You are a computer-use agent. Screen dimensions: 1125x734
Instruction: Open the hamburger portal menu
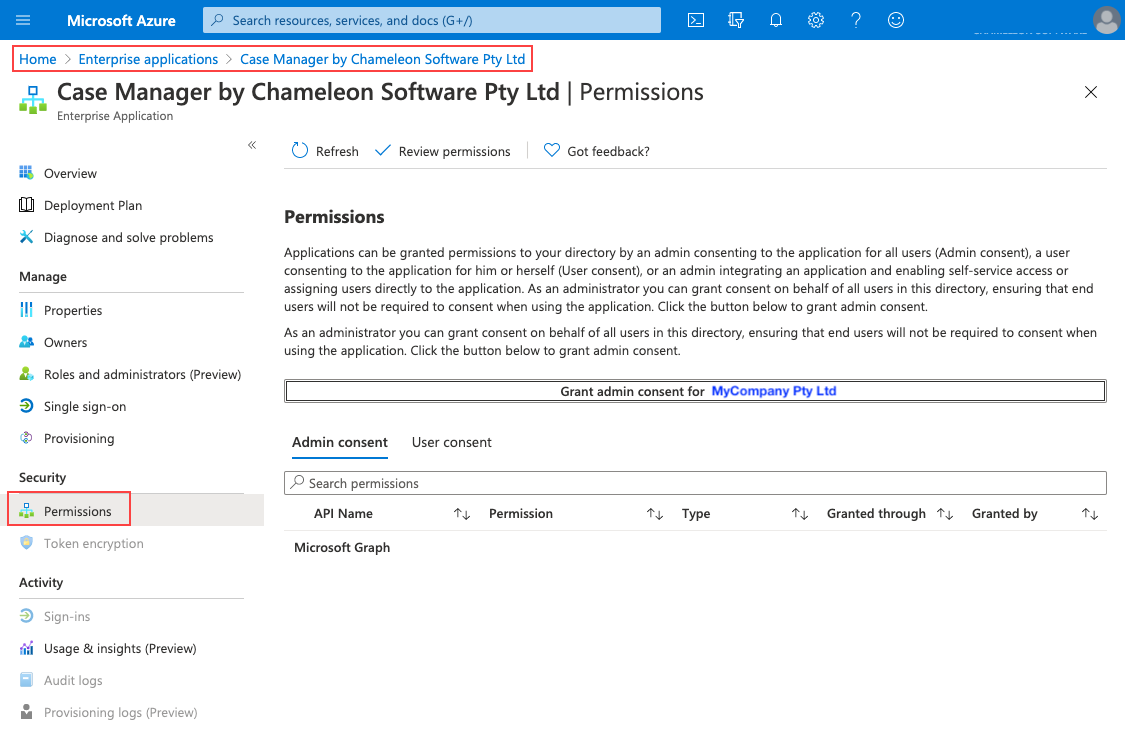click(24, 20)
